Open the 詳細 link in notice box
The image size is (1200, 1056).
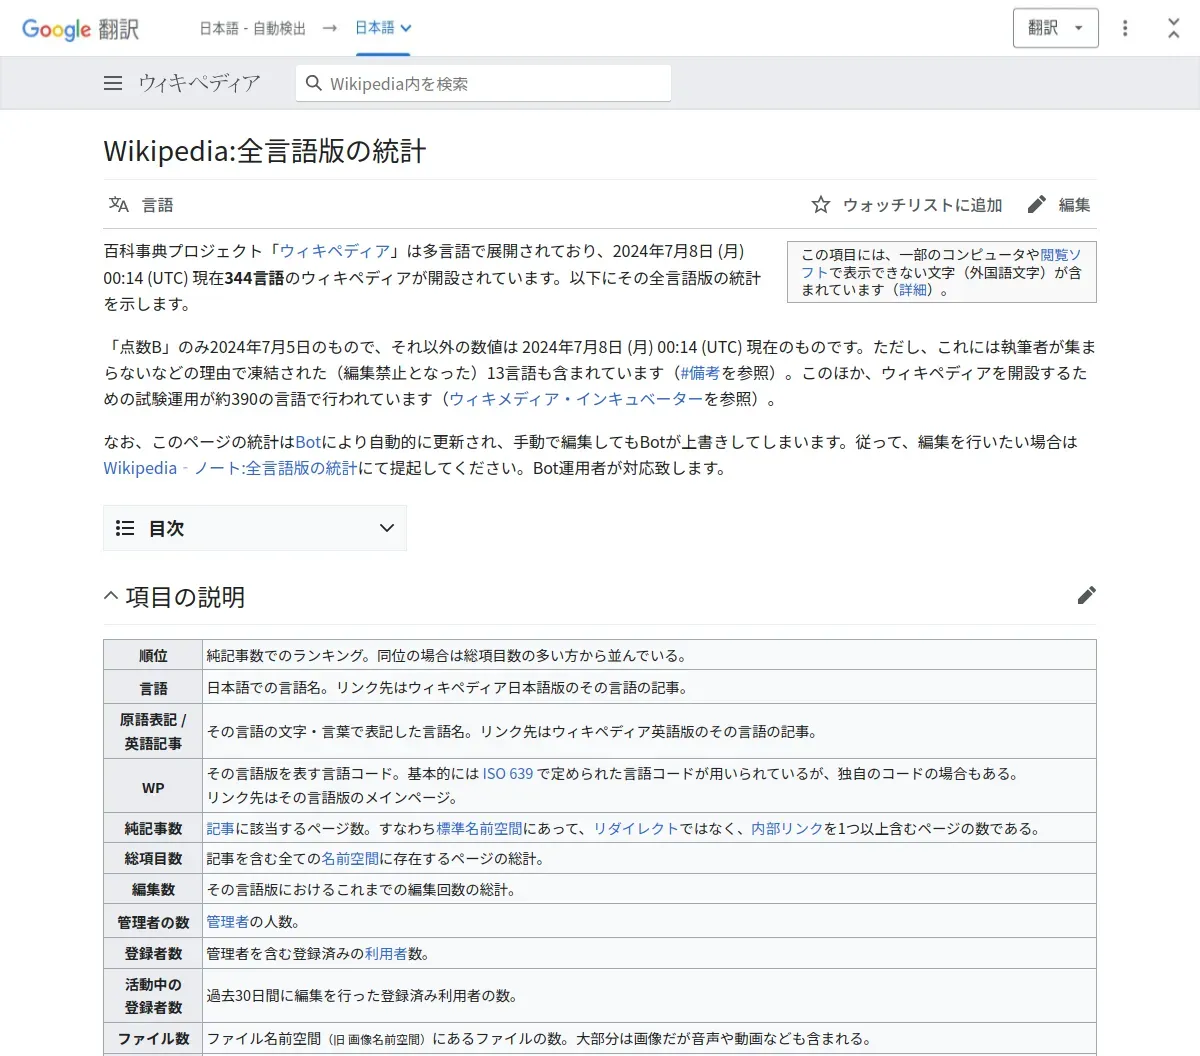(x=912, y=290)
